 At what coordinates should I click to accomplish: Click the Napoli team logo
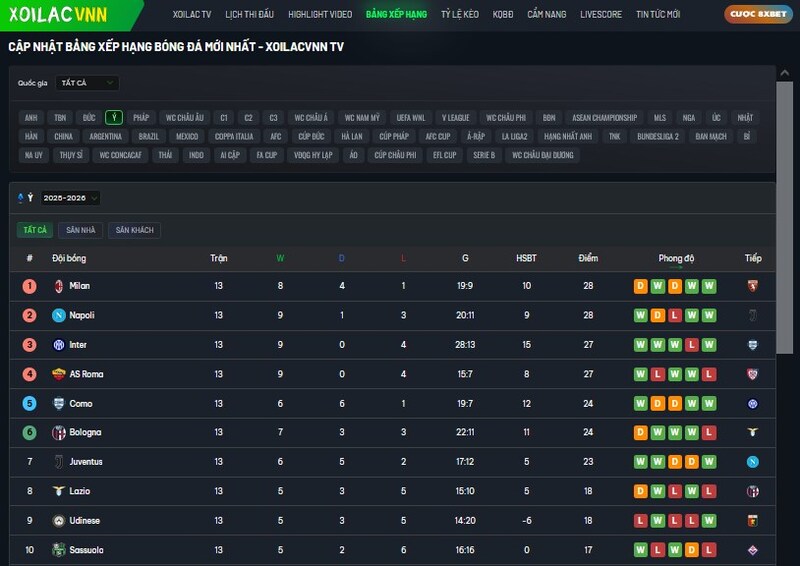tap(58, 315)
